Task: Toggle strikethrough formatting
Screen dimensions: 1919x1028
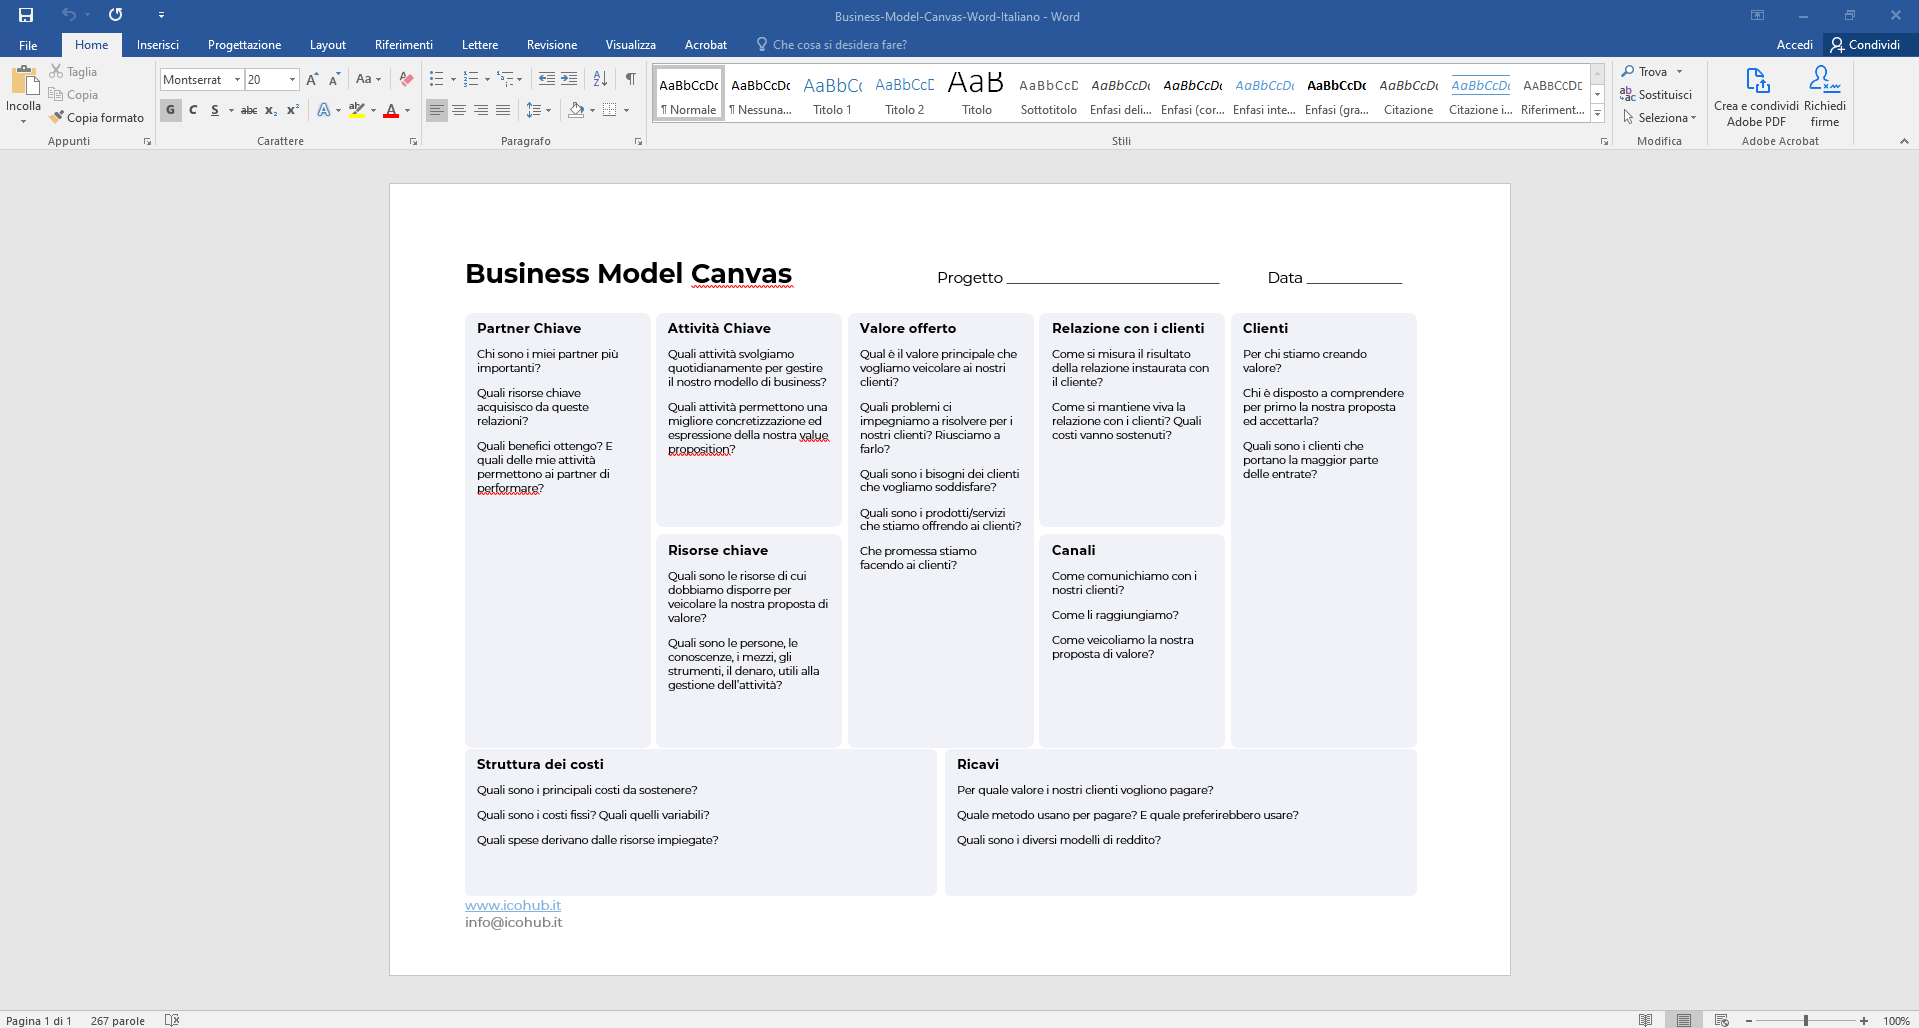Action: 248,111
